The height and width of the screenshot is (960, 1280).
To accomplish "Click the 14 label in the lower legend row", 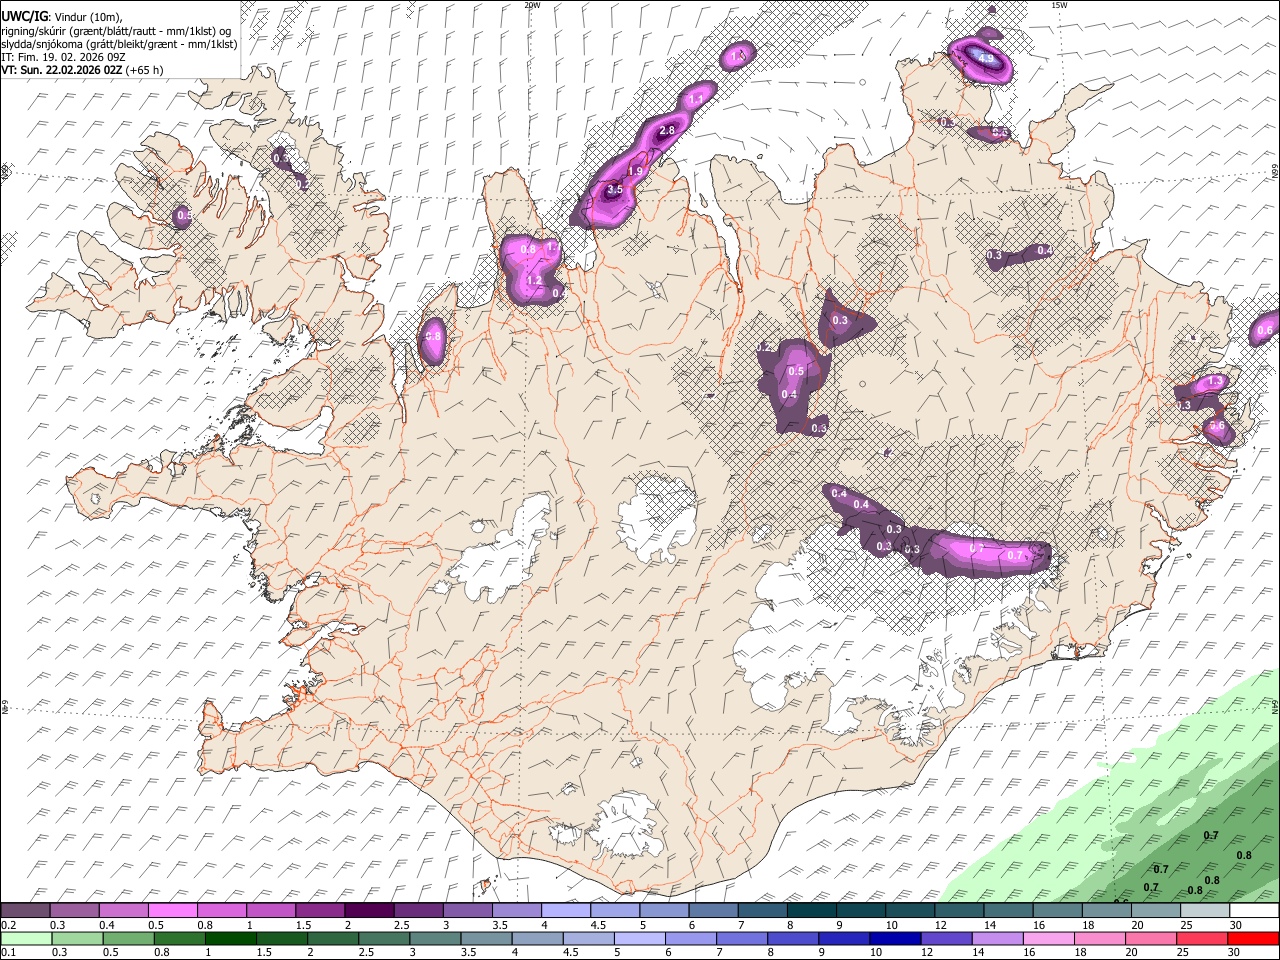I will (979, 952).
